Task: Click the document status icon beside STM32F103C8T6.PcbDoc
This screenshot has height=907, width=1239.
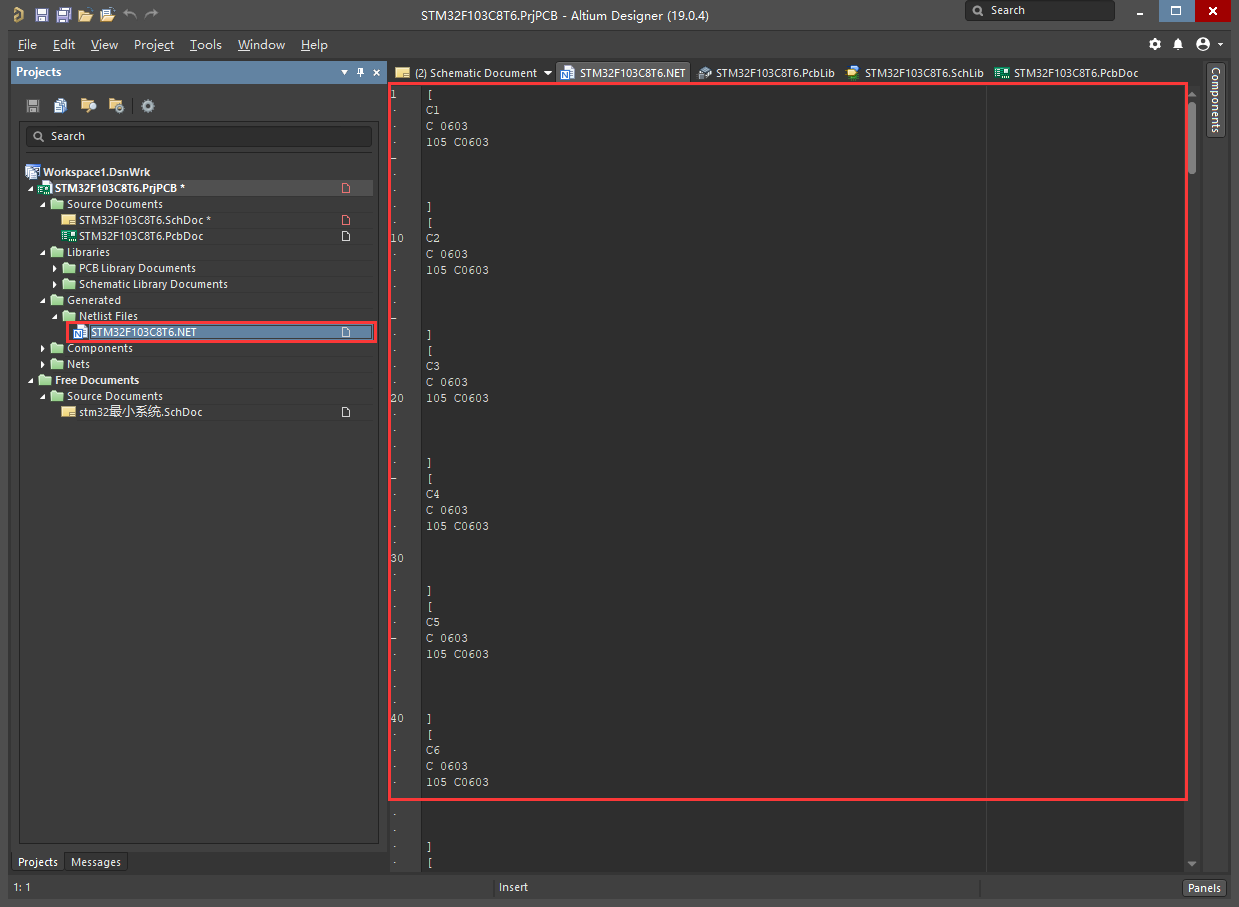Action: pos(346,236)
